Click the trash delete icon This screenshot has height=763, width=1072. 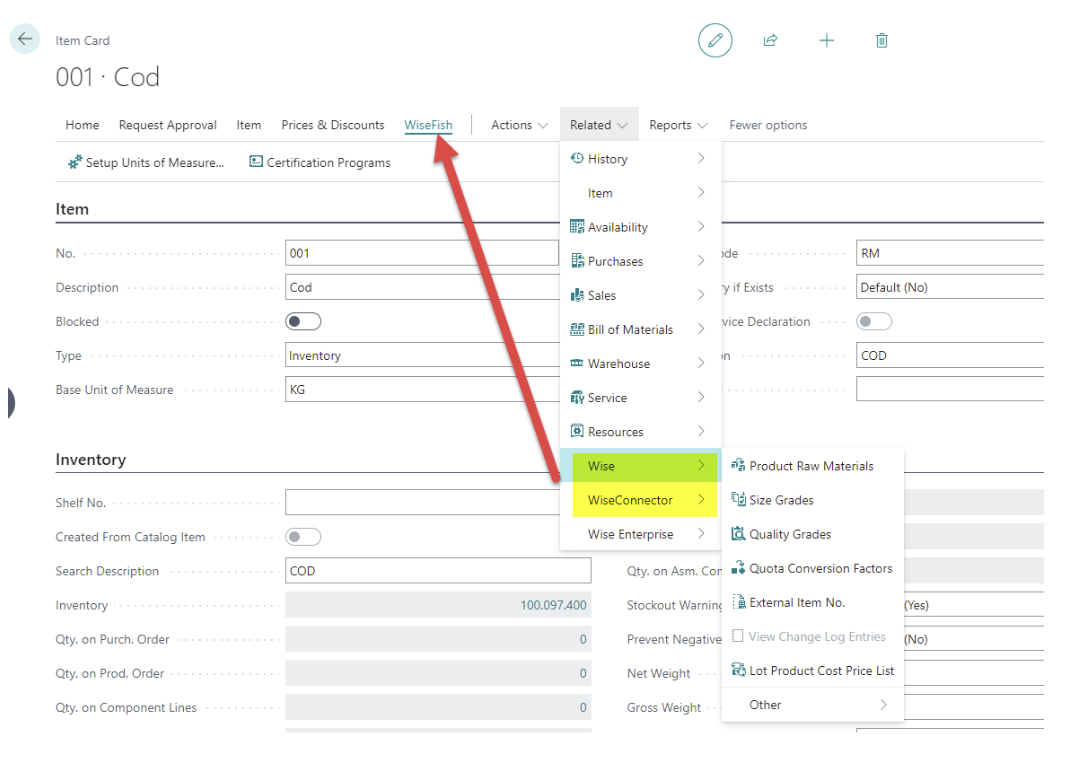coord(881,41)
